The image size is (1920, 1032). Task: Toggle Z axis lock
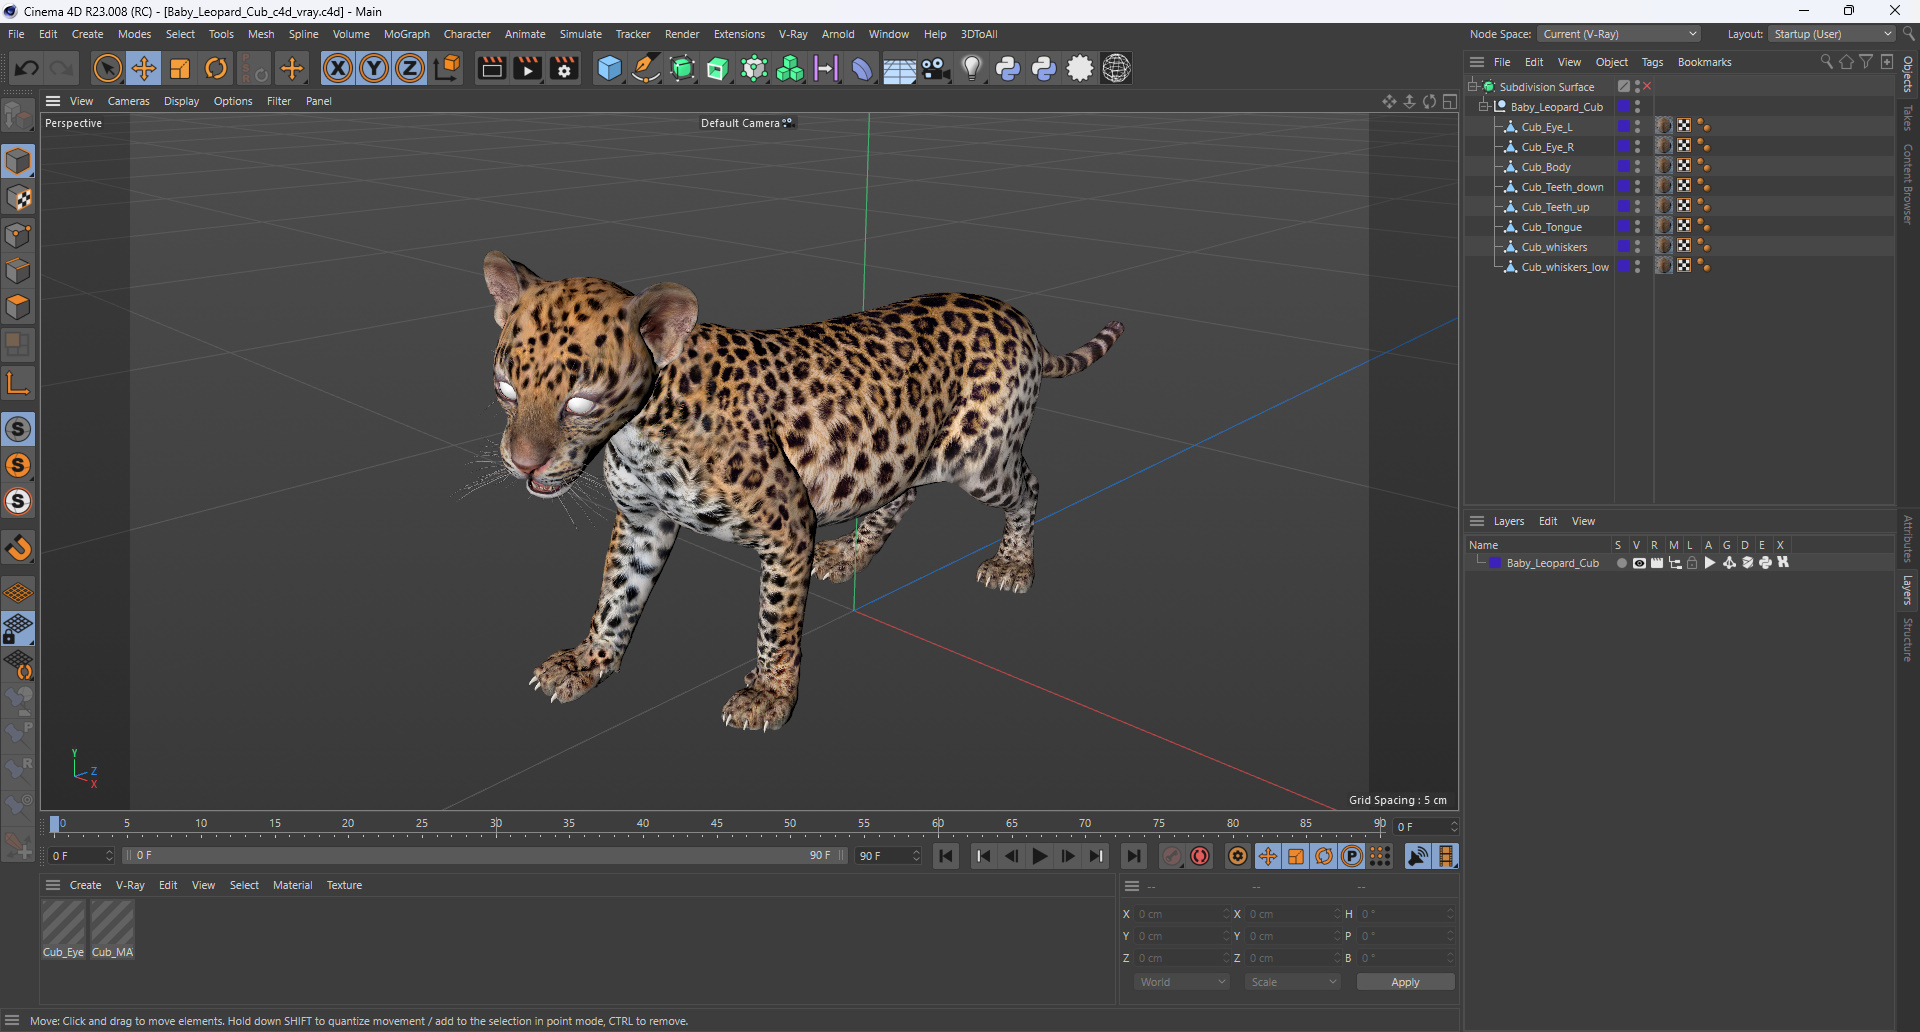(410, 68)
